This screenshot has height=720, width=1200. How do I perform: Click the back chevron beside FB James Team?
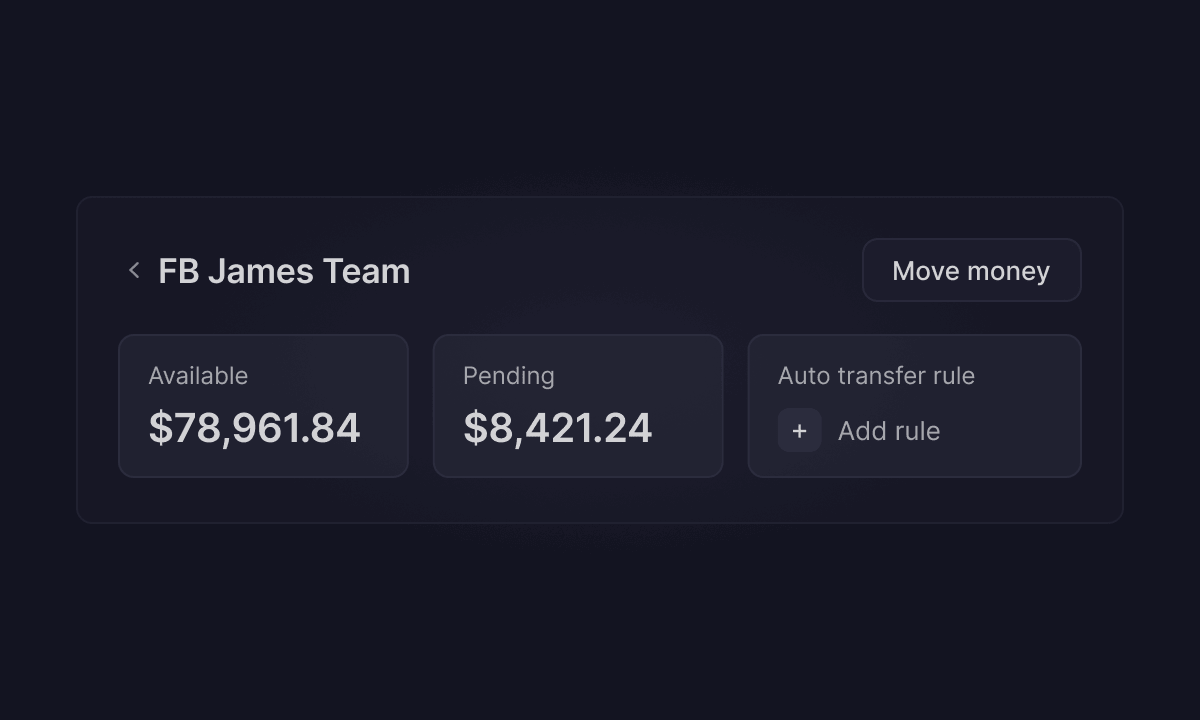134,270
